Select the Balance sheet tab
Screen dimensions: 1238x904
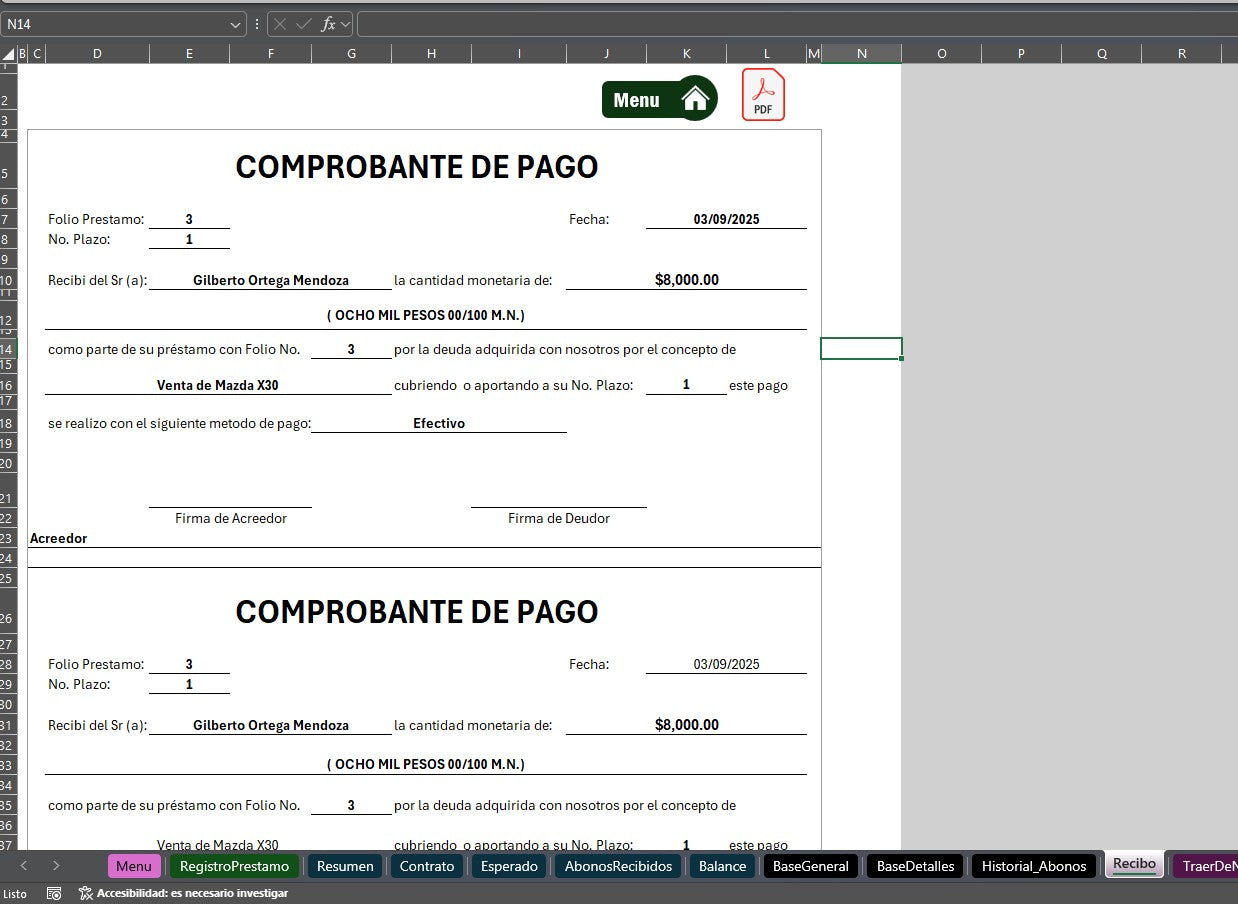point(722,866)
